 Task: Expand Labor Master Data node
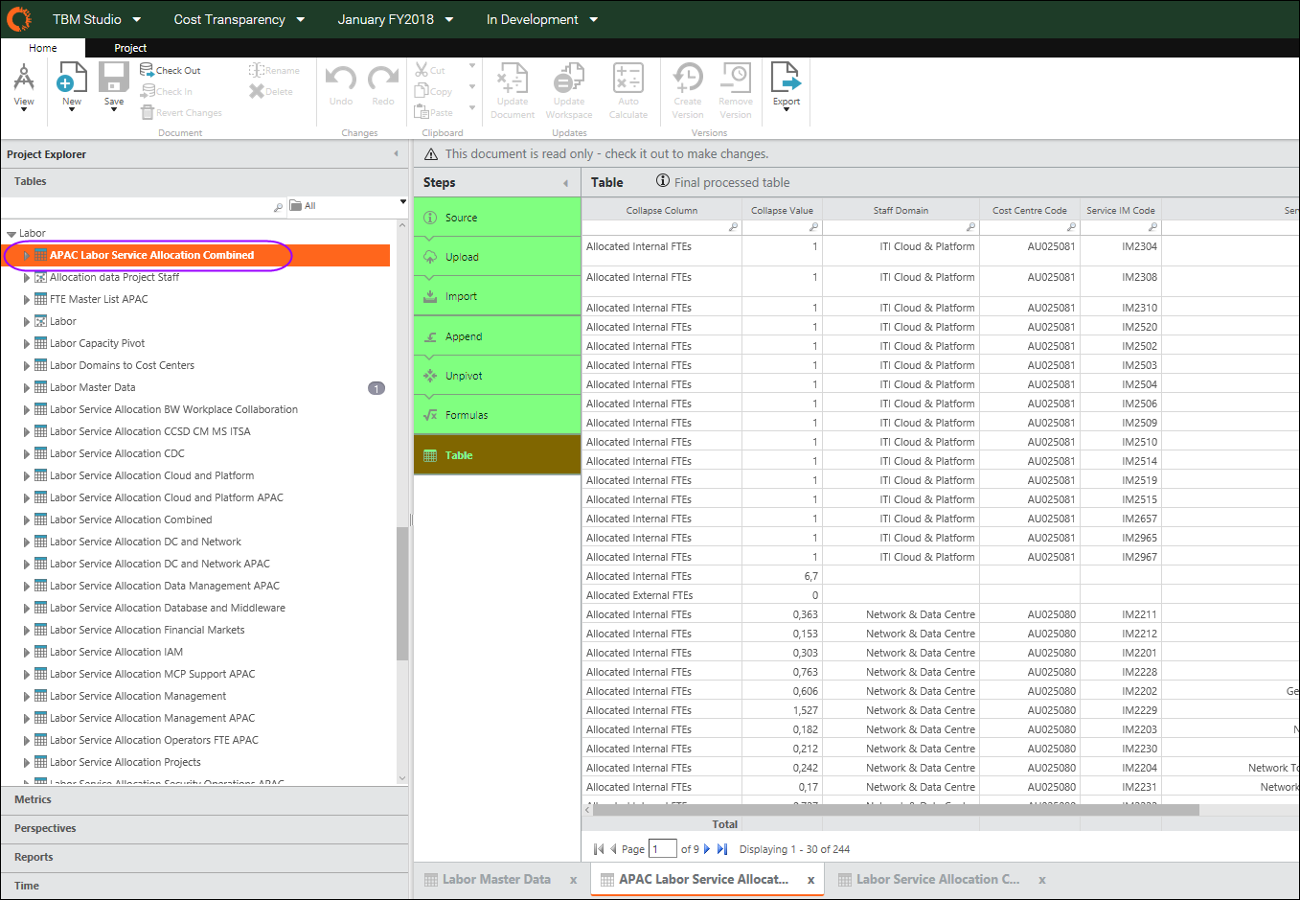click(27, 387)
